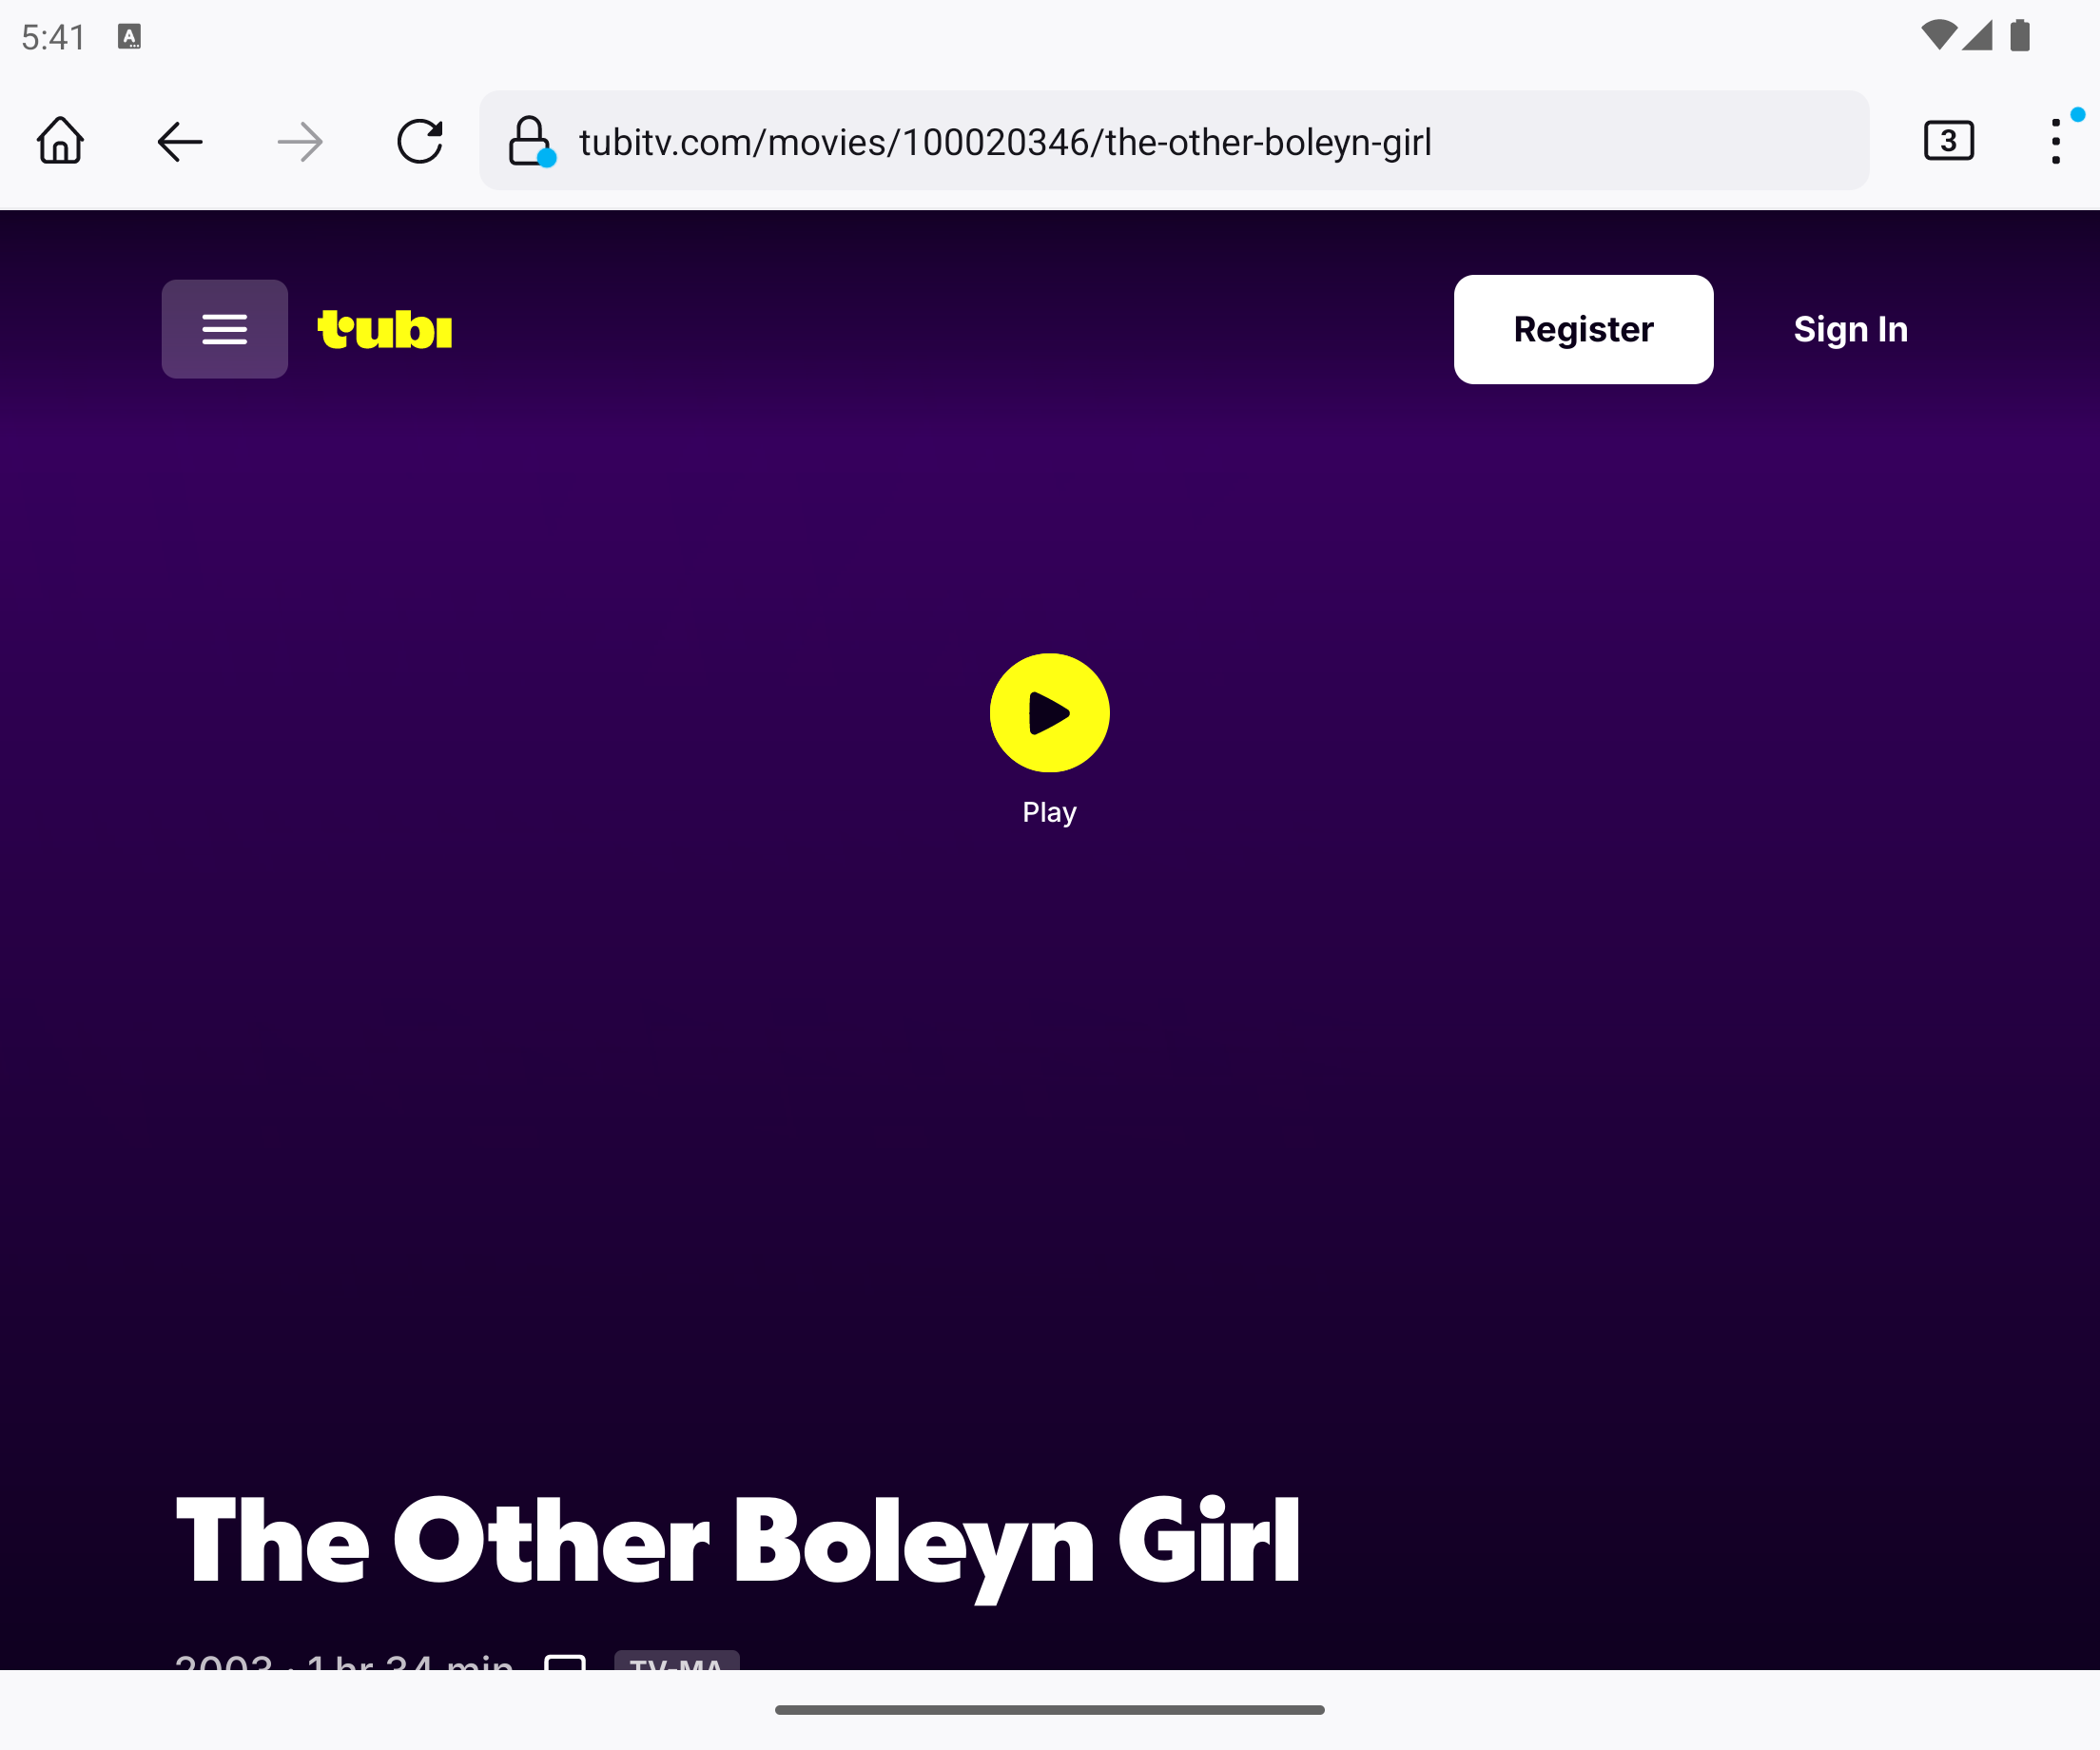Tap the battery status icon

pyautogui.click(x=2020, y=36)
